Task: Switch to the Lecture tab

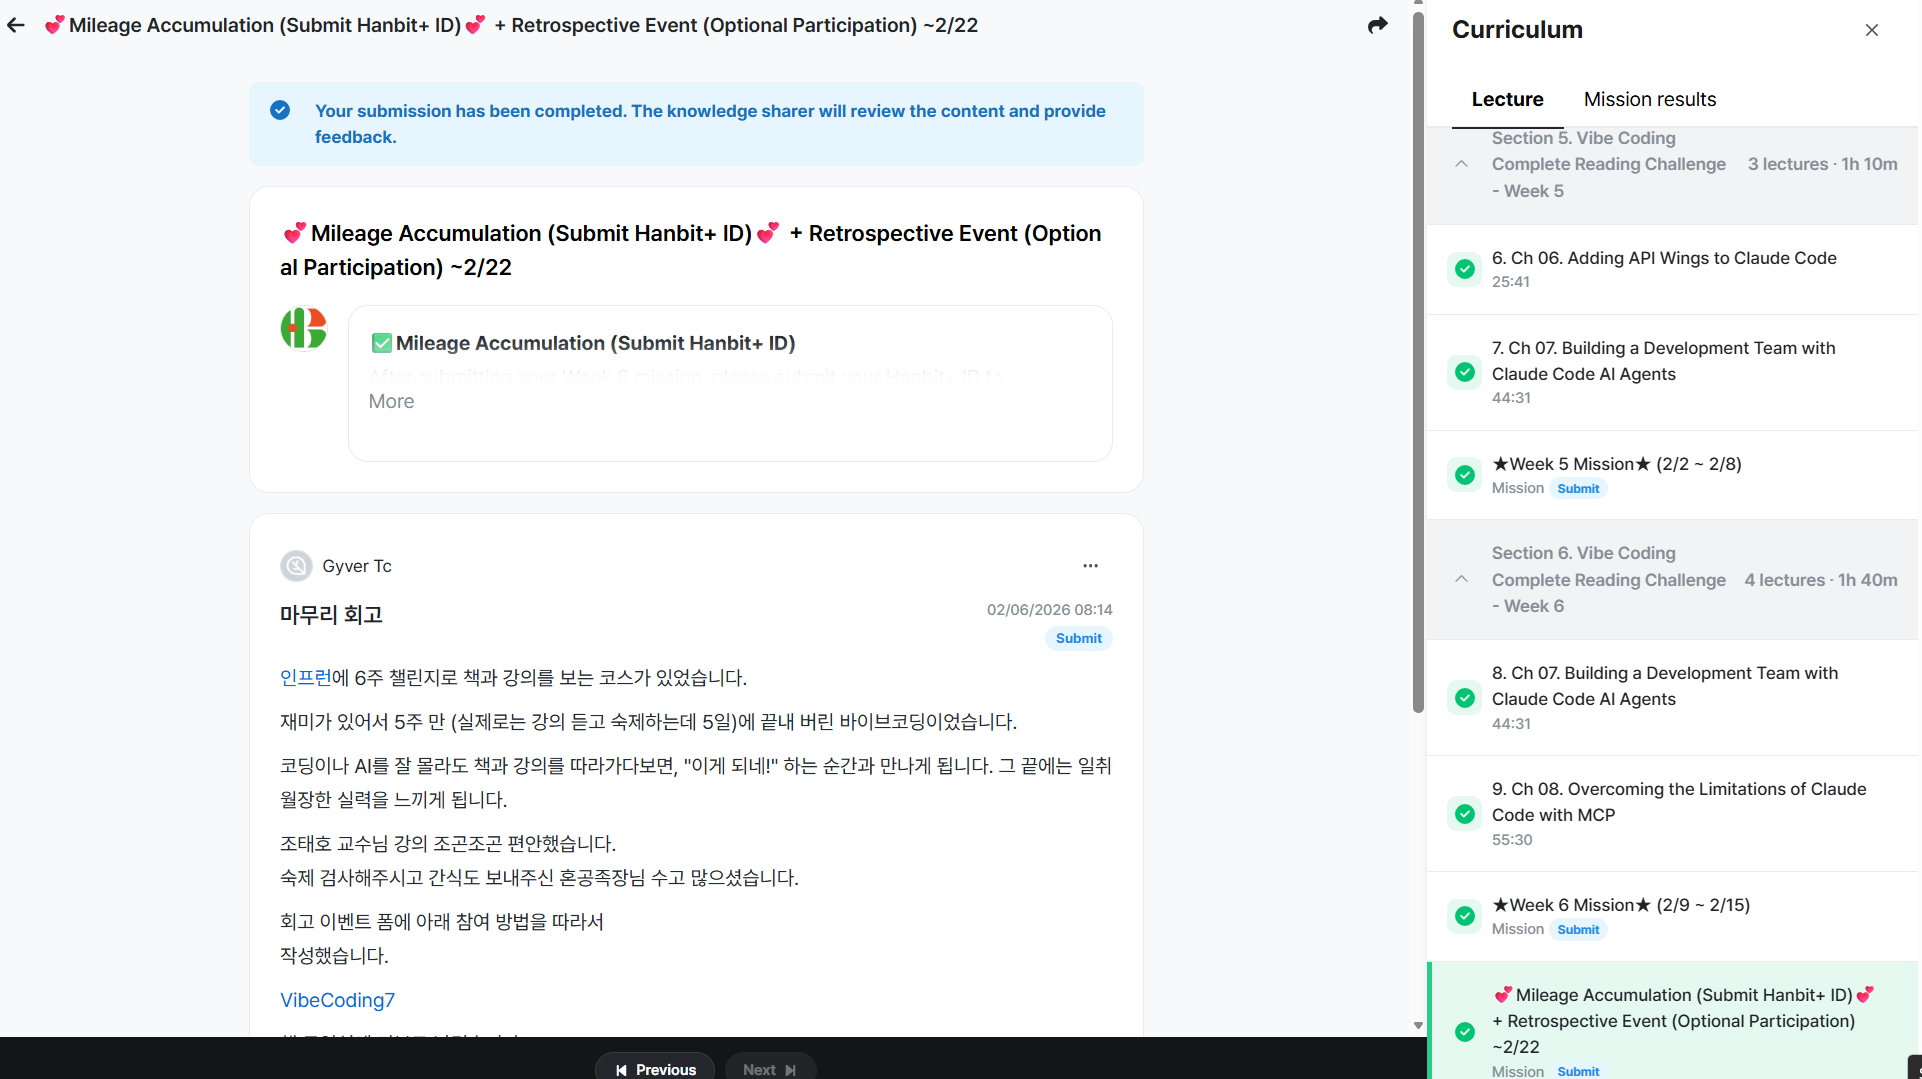Action: pos(1507,99)
